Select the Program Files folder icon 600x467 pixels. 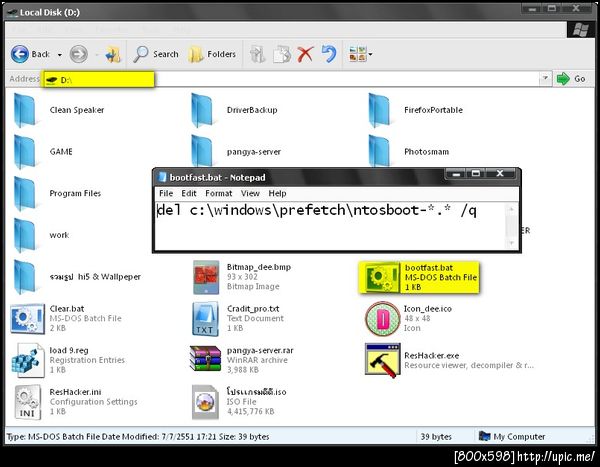[x=25, y=193]
